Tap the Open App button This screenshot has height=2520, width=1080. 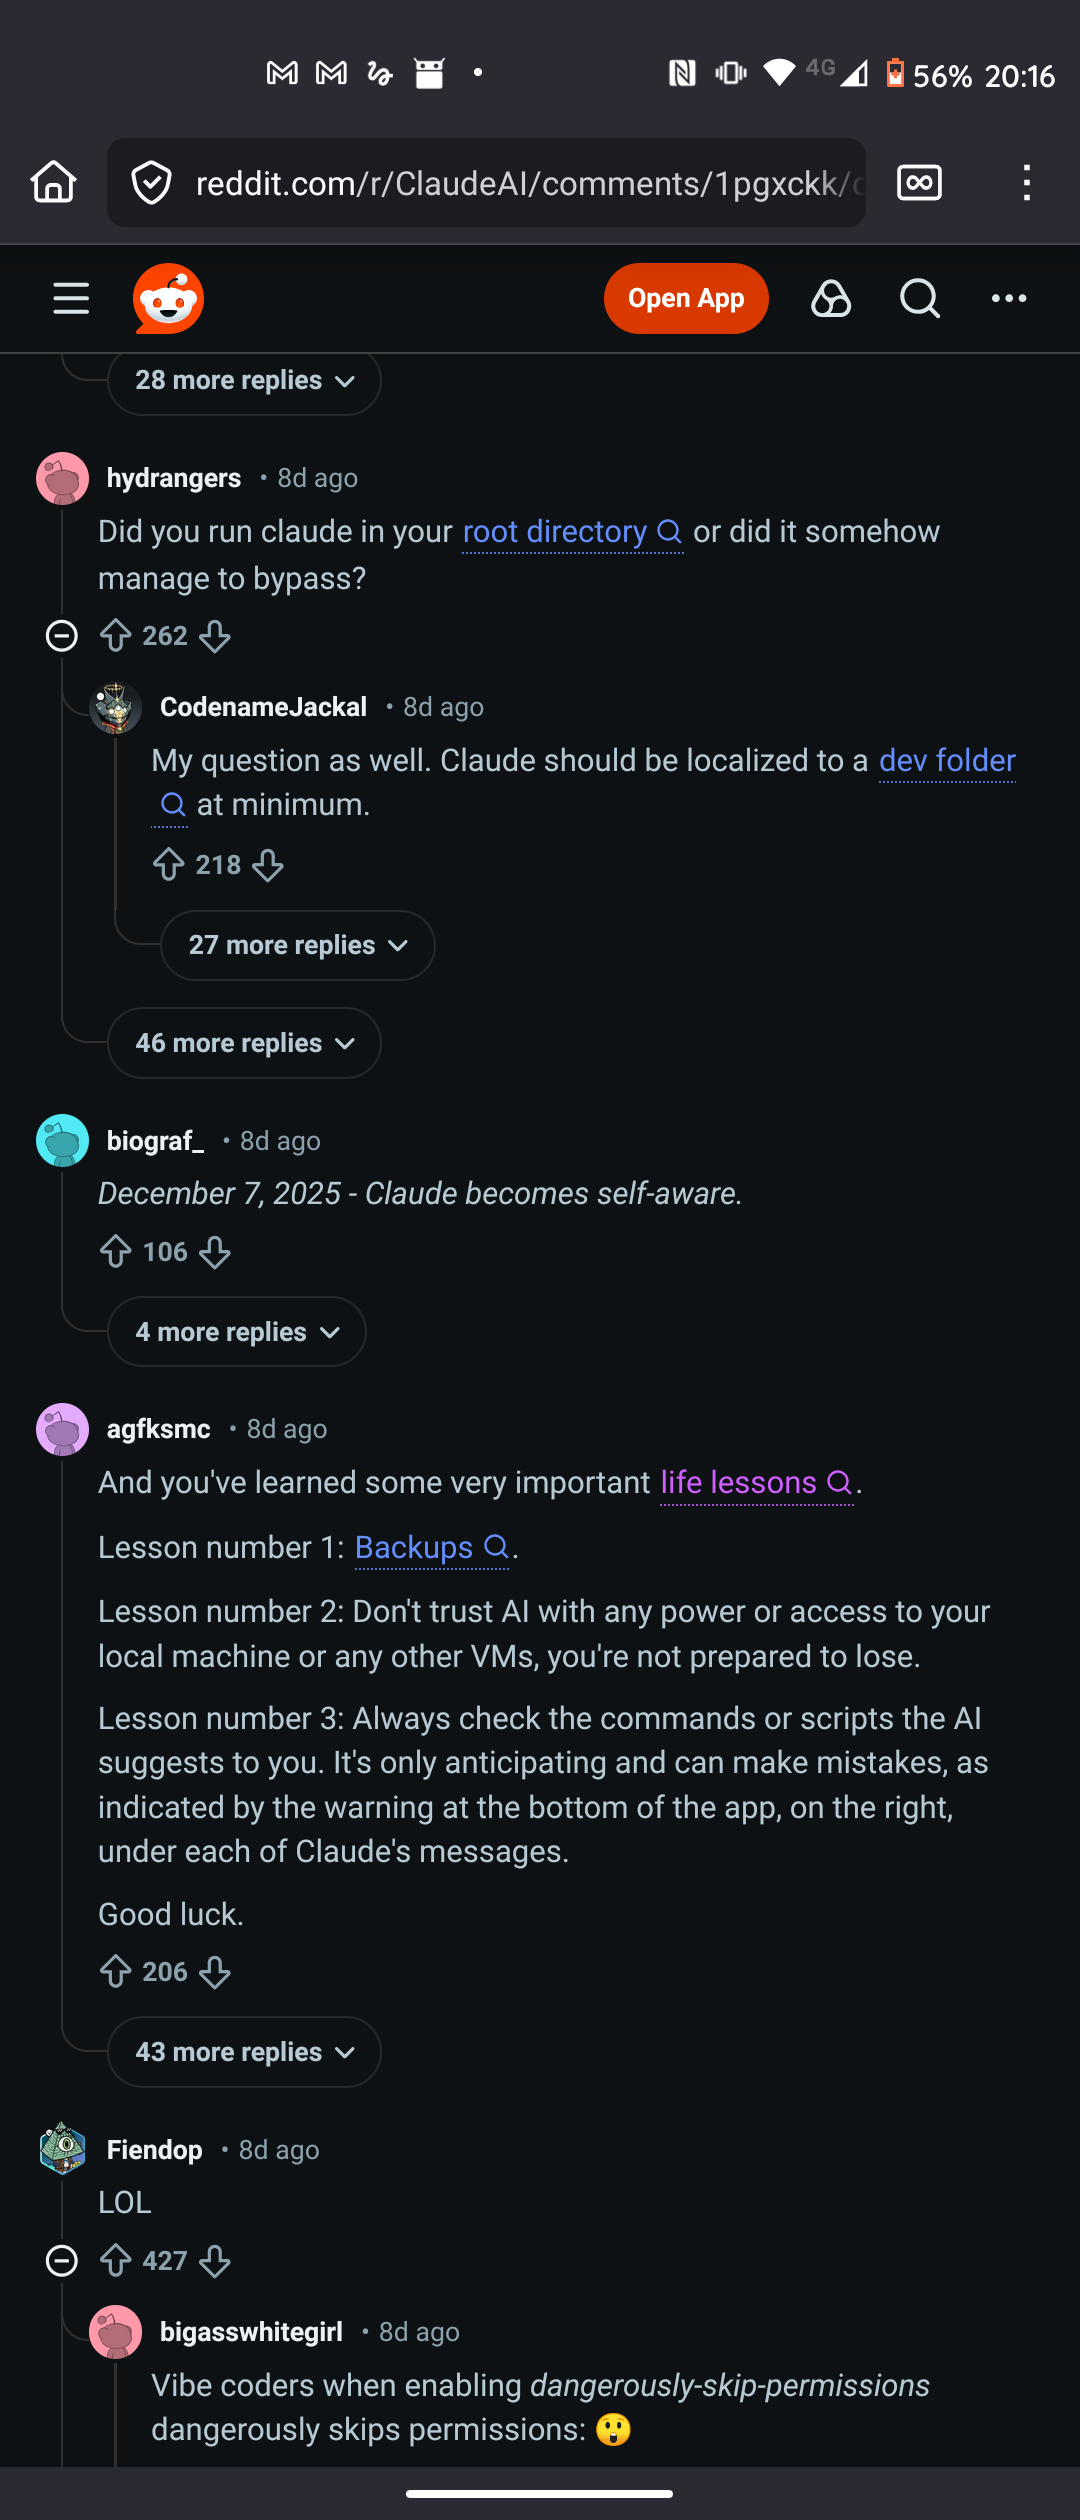coord(685,298)
